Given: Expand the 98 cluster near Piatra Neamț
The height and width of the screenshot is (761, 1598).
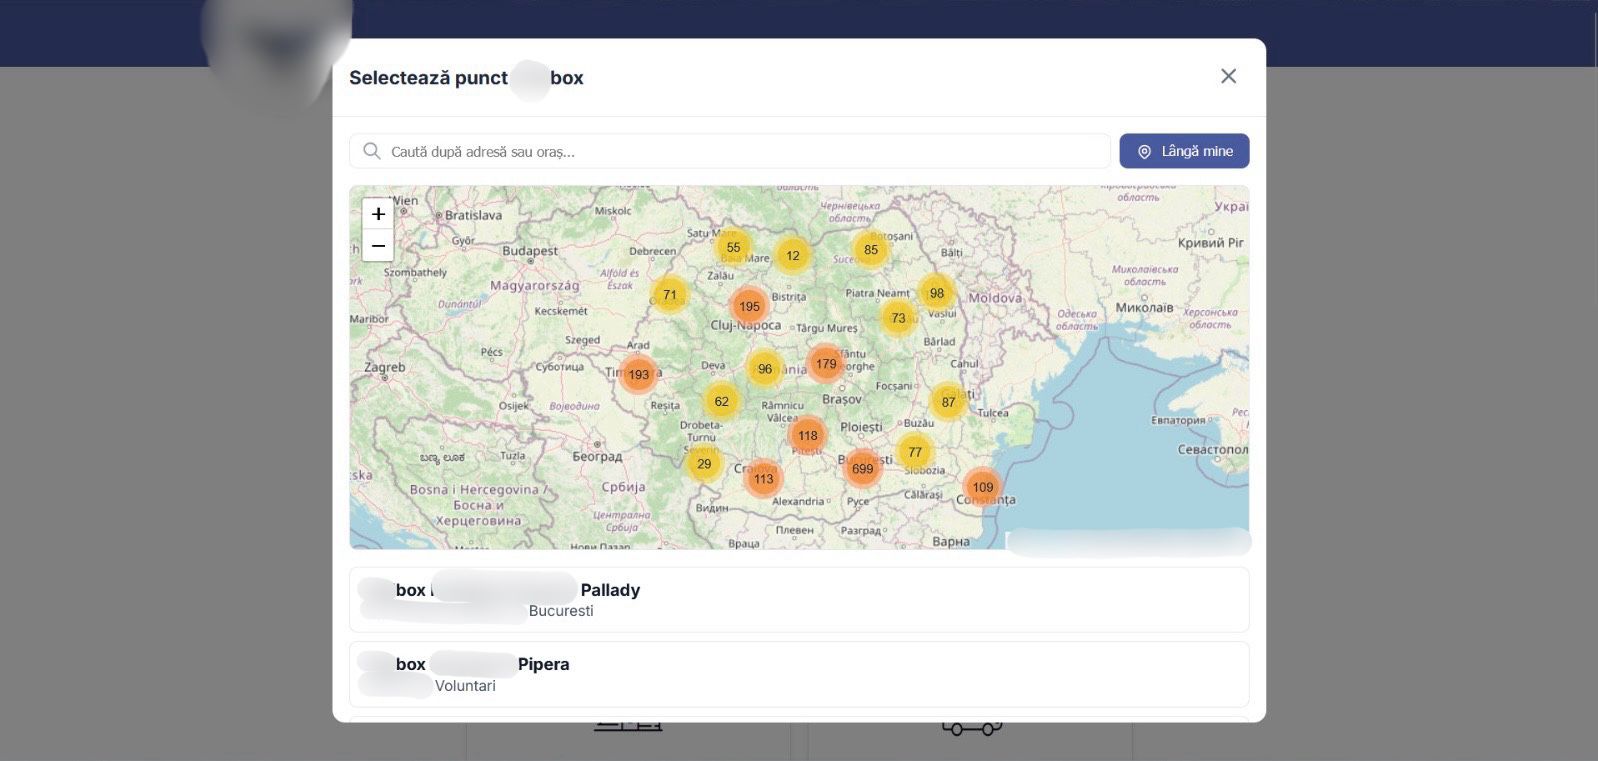Looking at the screenshot, I should click(x=936, y=294).
